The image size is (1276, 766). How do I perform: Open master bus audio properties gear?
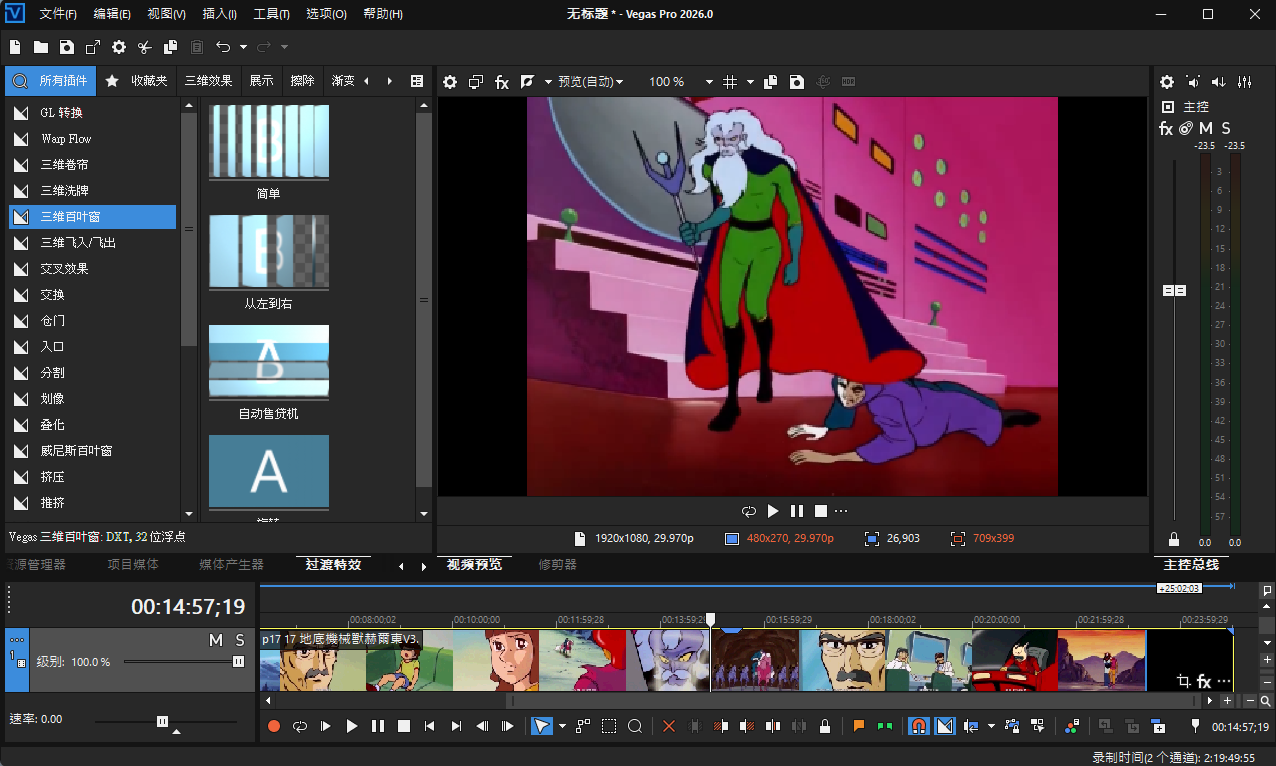[1167, 82]
